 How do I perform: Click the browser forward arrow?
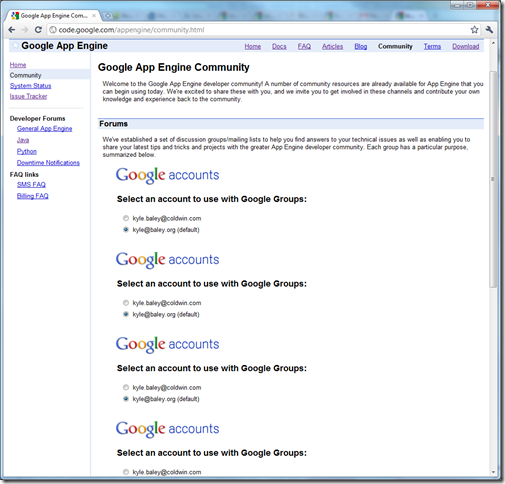(x=25, y=30)
